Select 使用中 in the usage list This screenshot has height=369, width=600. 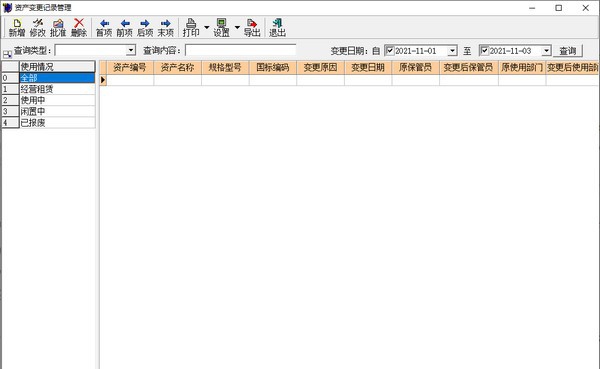click(x=57, y=100)
